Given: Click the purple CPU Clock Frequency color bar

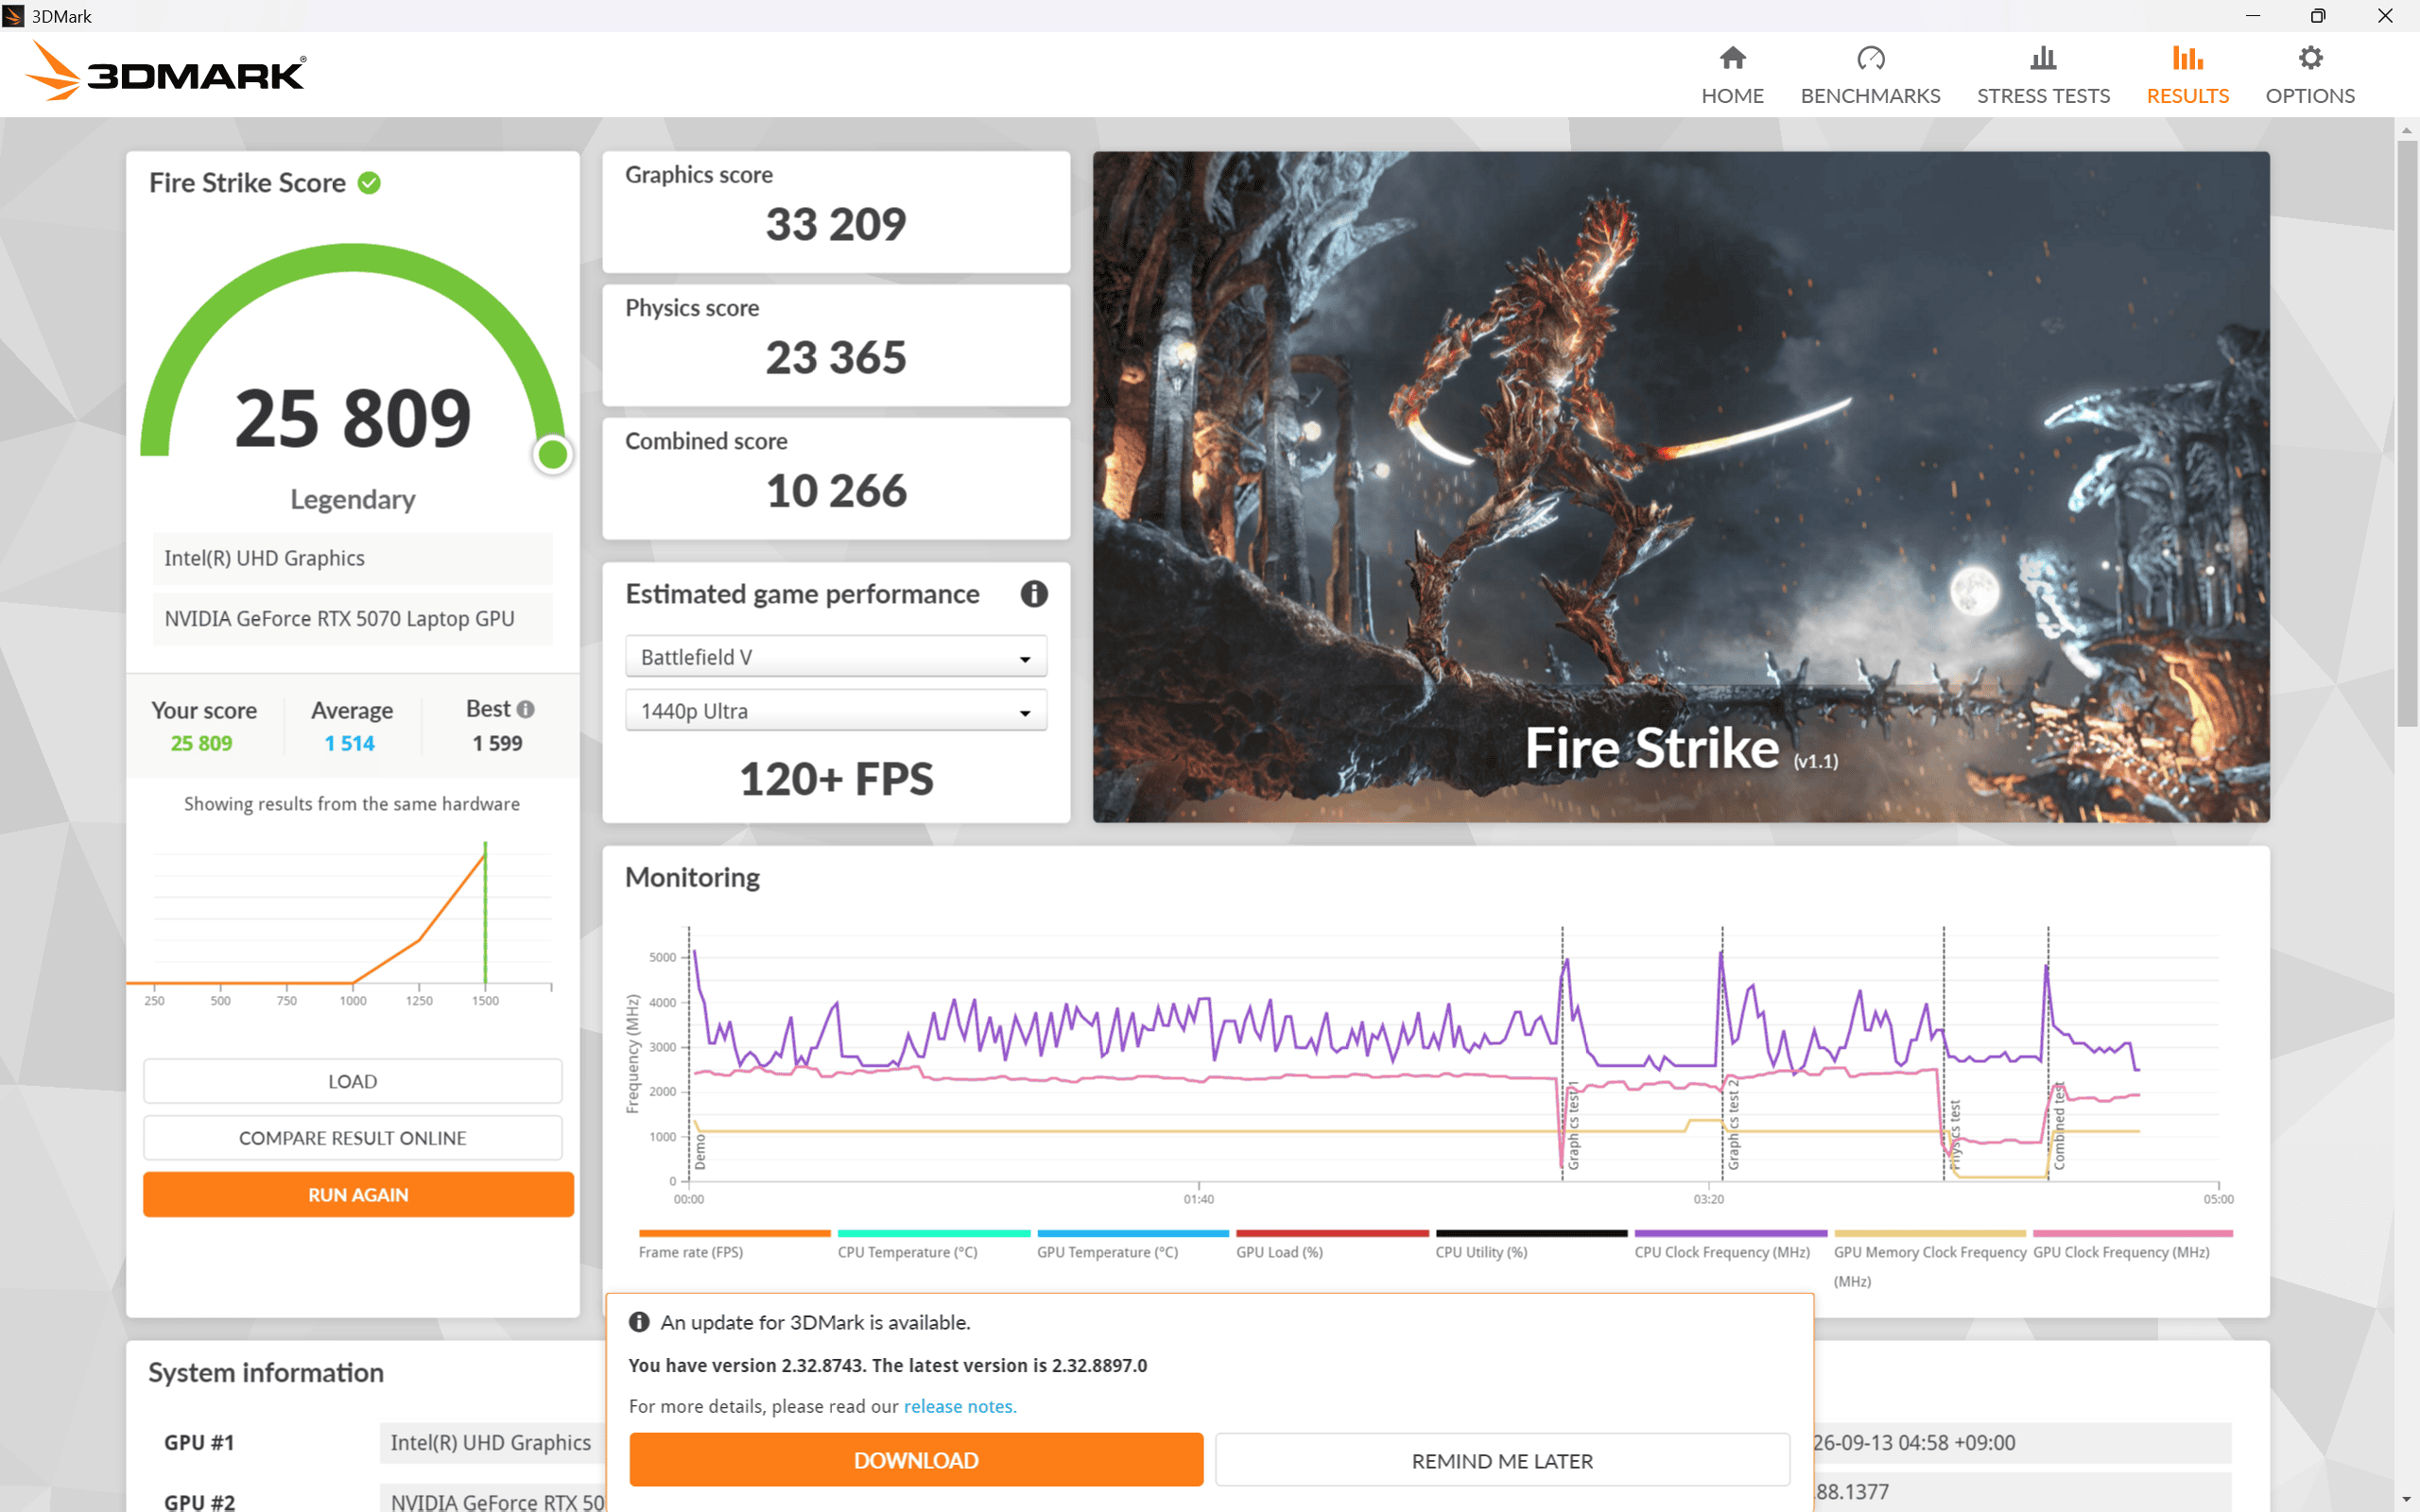Looking at the screenshot, I should click(x=1731, y=1233).
